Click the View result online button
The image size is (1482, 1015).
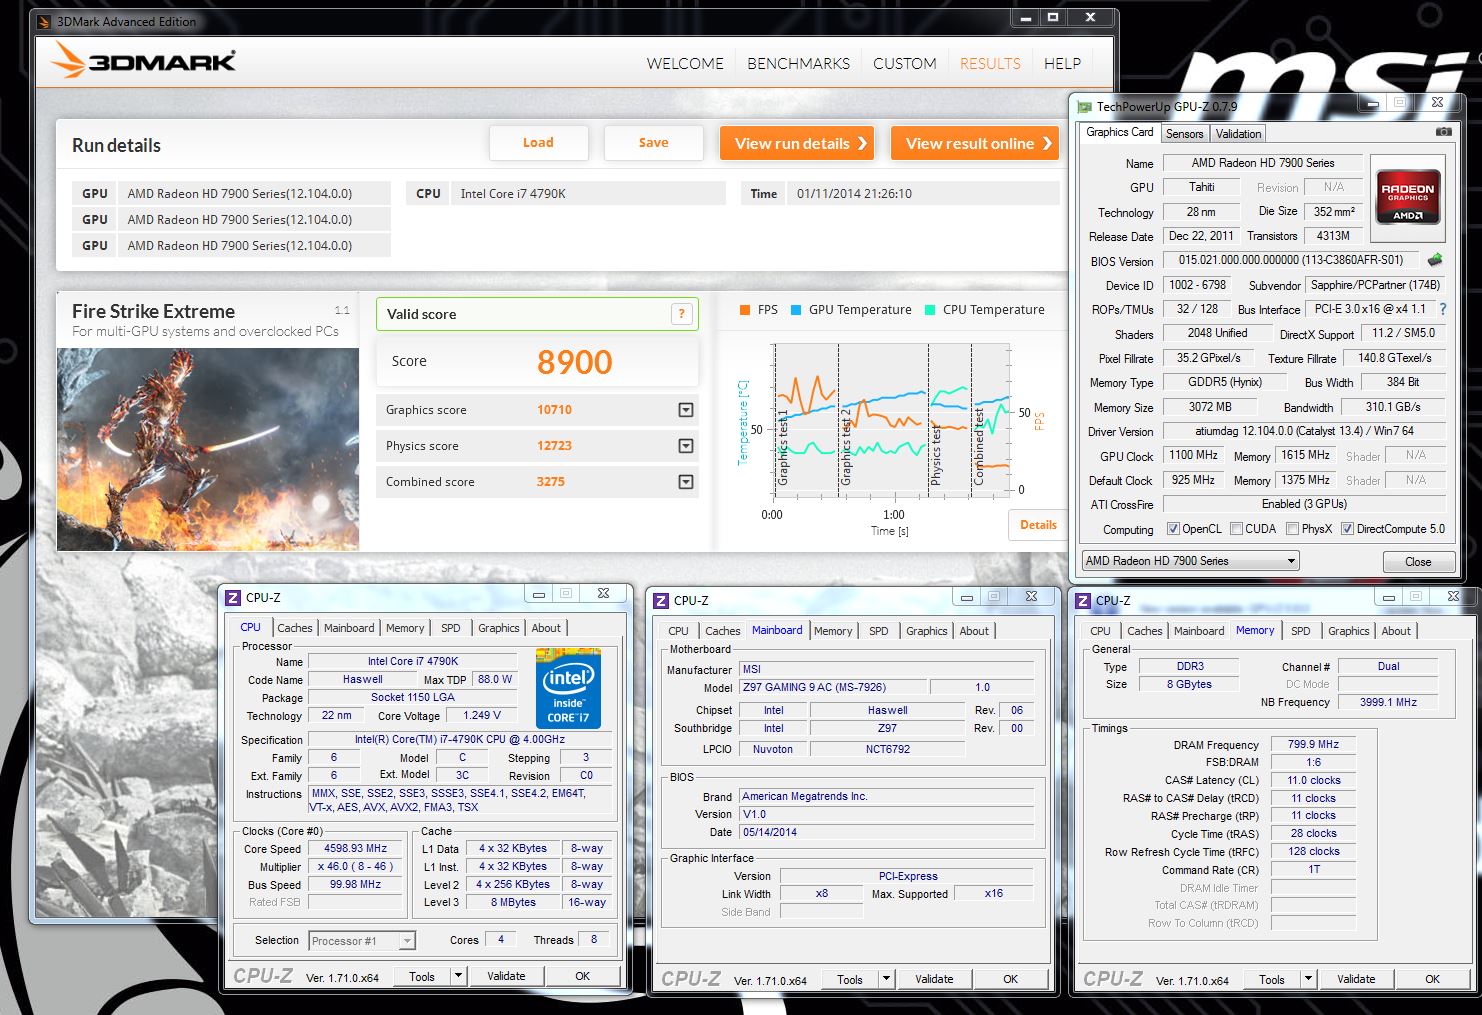974,143
